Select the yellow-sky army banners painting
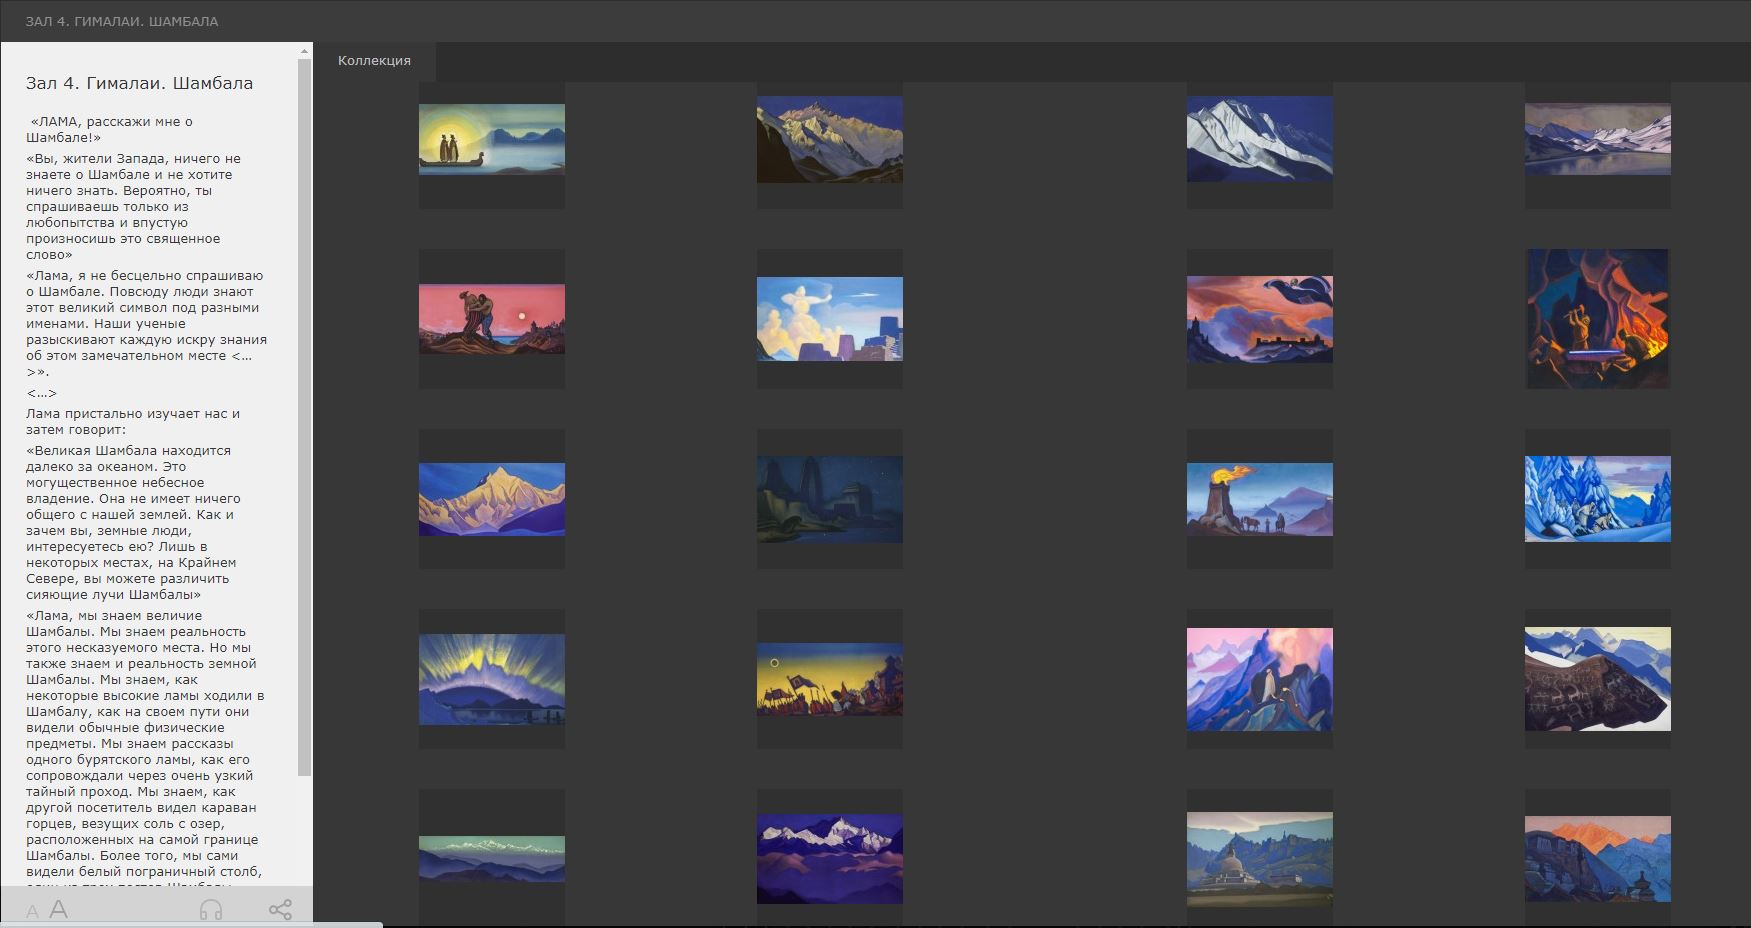This screenshot has width=1751, height=928. [829, 679]
